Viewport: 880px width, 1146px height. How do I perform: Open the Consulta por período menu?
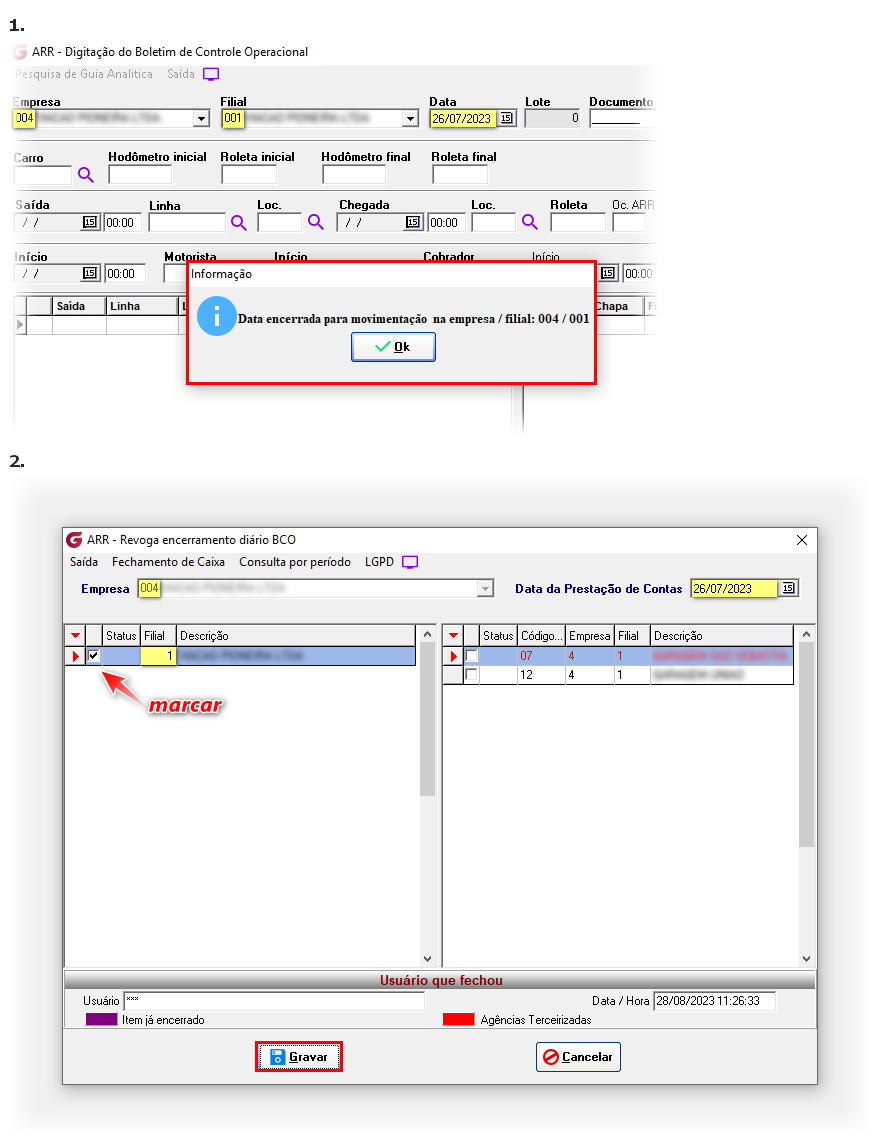coord(295,562)
